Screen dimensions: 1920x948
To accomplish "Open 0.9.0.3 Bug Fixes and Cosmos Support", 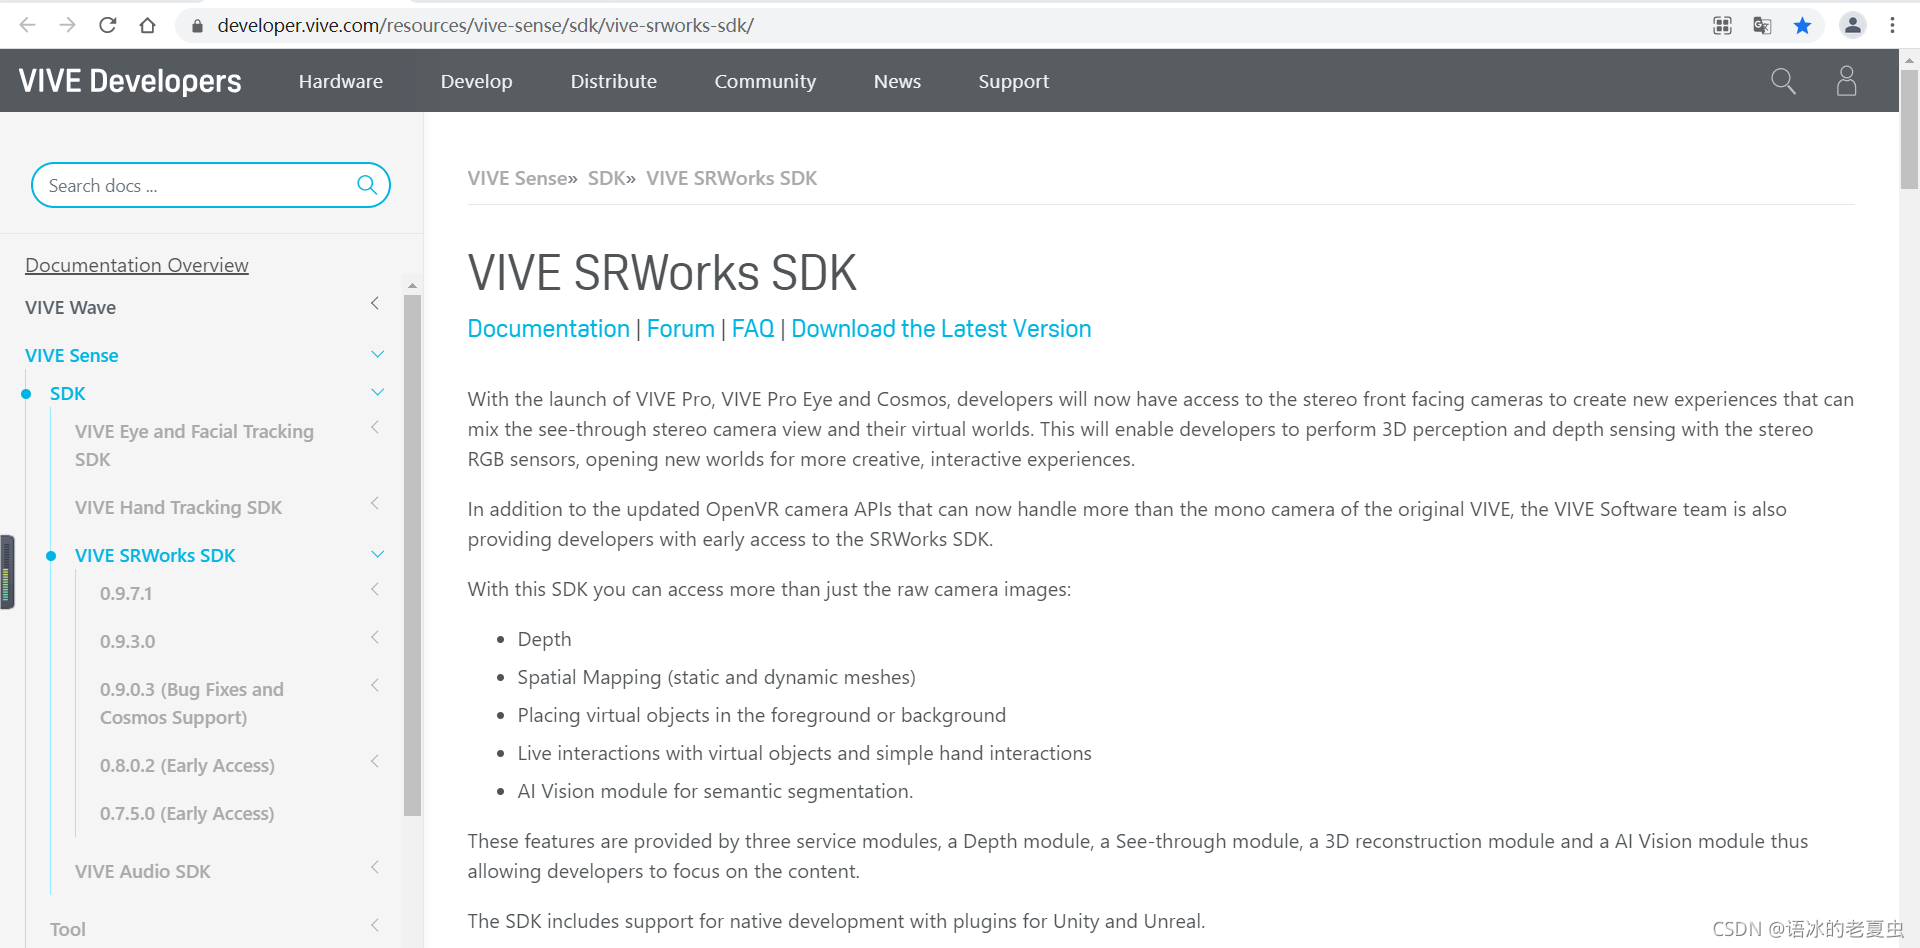I will click(x=192, y=703).
